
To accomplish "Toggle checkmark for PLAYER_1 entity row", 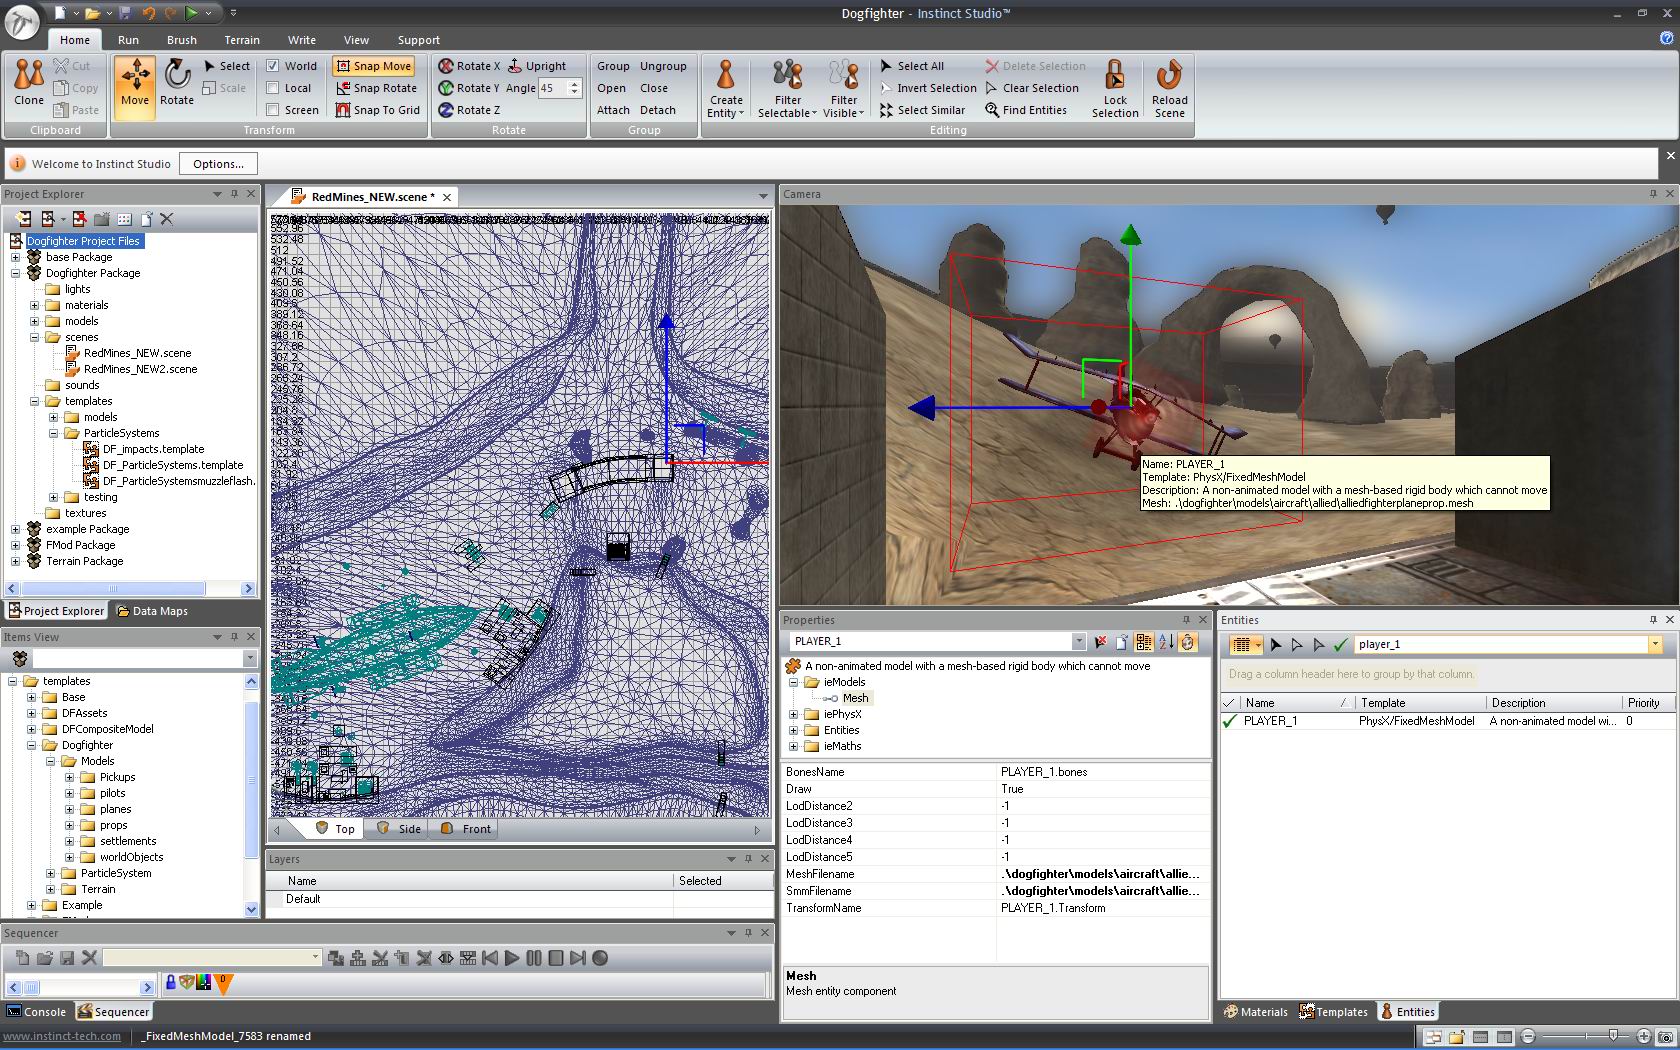I will click(1230, 721).
